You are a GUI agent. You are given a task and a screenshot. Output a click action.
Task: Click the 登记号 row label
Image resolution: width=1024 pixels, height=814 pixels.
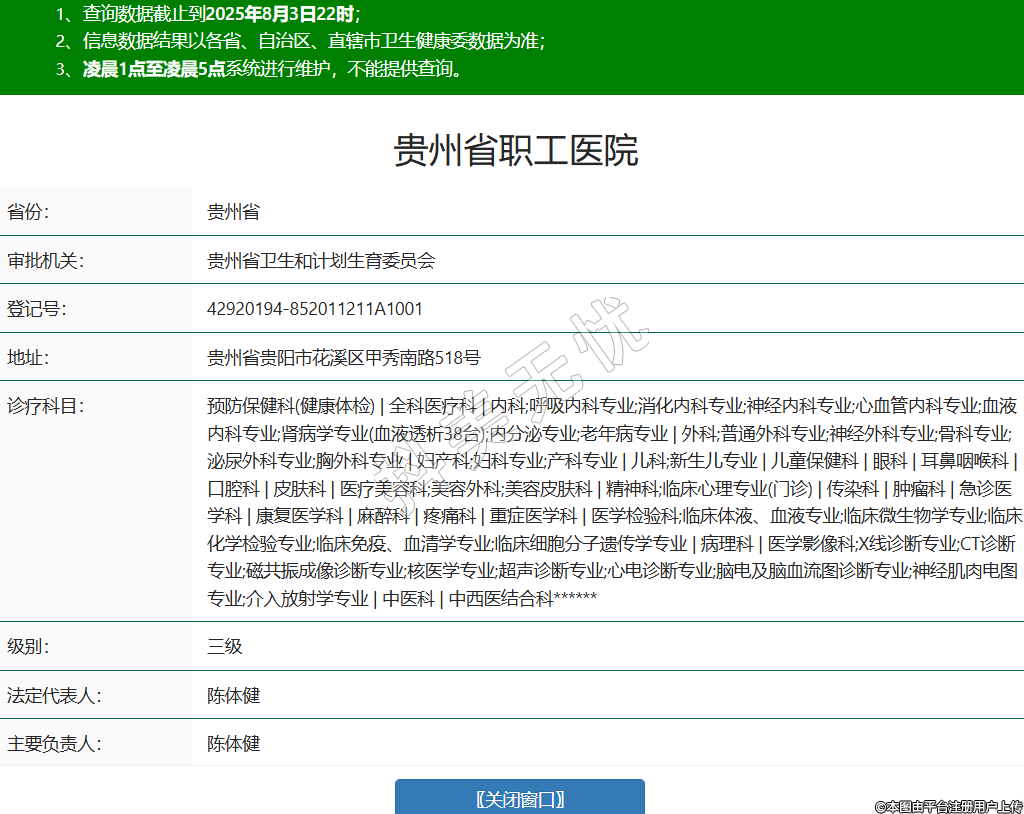click(36, 309)
